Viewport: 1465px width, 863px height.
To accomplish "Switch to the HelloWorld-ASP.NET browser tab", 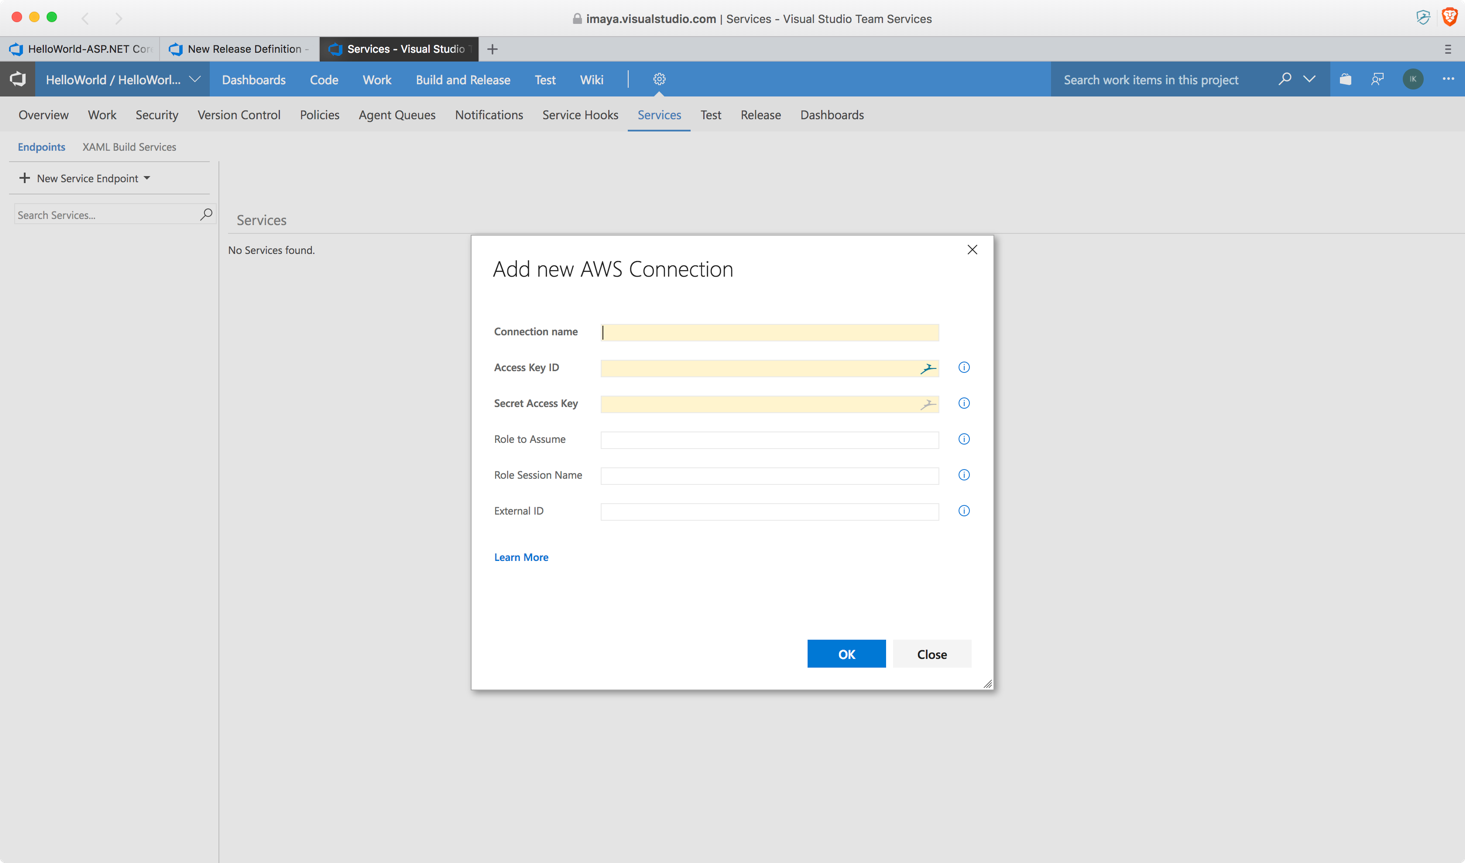I will tap(80, 49).
